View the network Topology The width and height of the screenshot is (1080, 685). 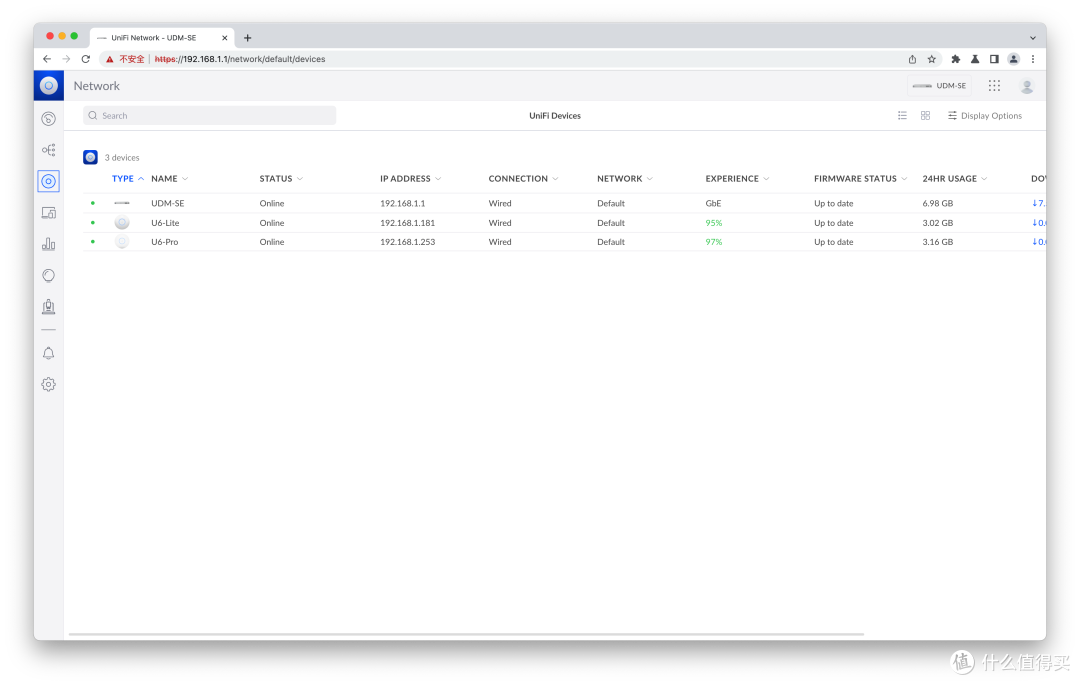[x=48, y=149]
